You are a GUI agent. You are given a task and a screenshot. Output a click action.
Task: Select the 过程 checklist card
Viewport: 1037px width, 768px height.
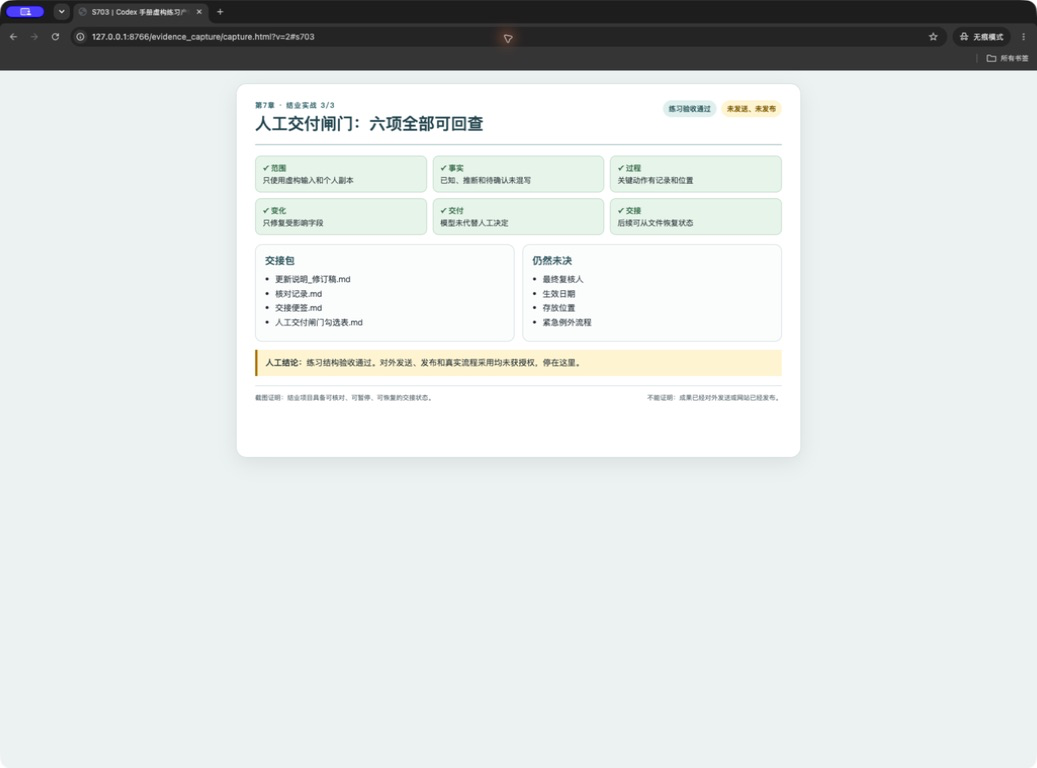[696, 174]
